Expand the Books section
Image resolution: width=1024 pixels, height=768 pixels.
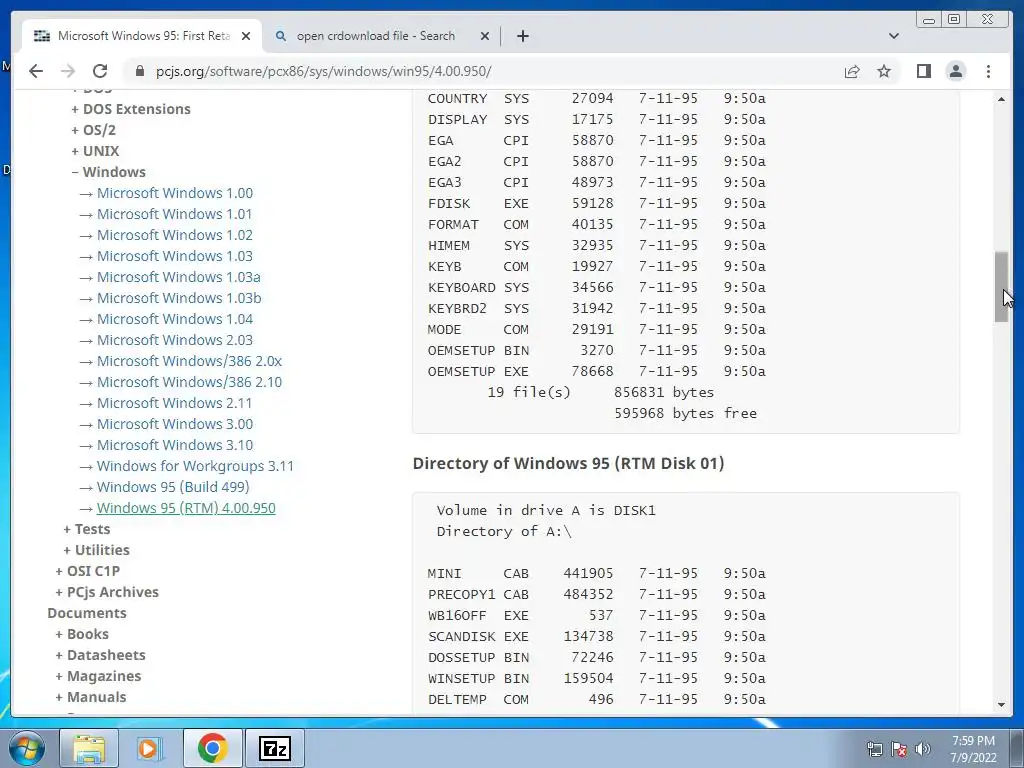click(x=82, y=634)
